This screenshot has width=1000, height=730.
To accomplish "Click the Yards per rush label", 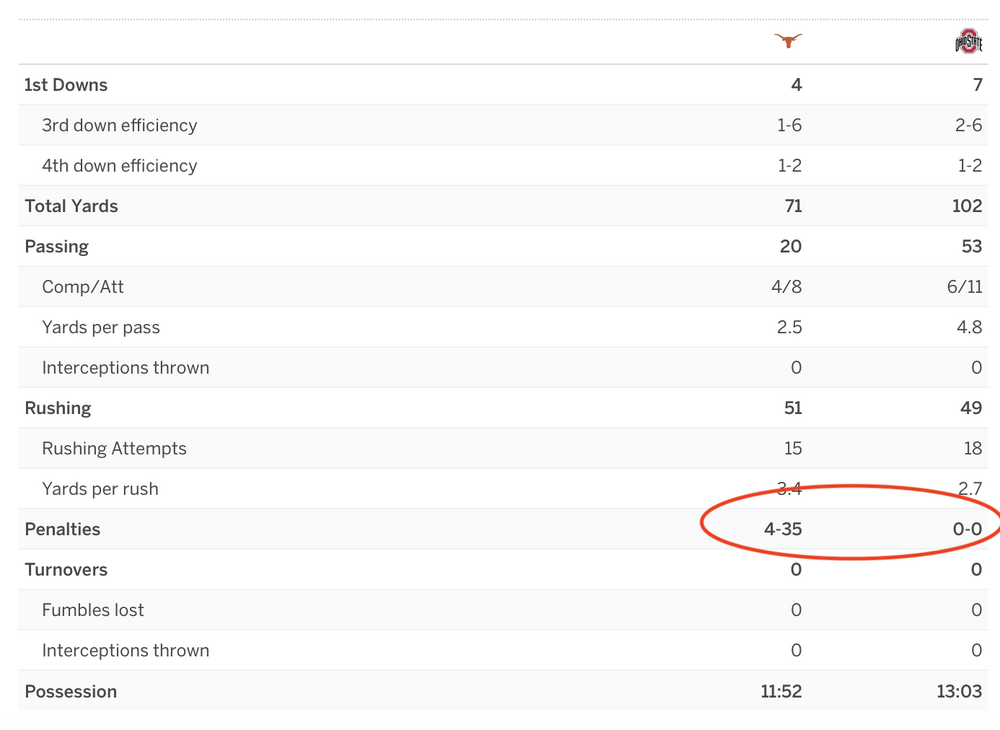I will click(x=100, y=489).
